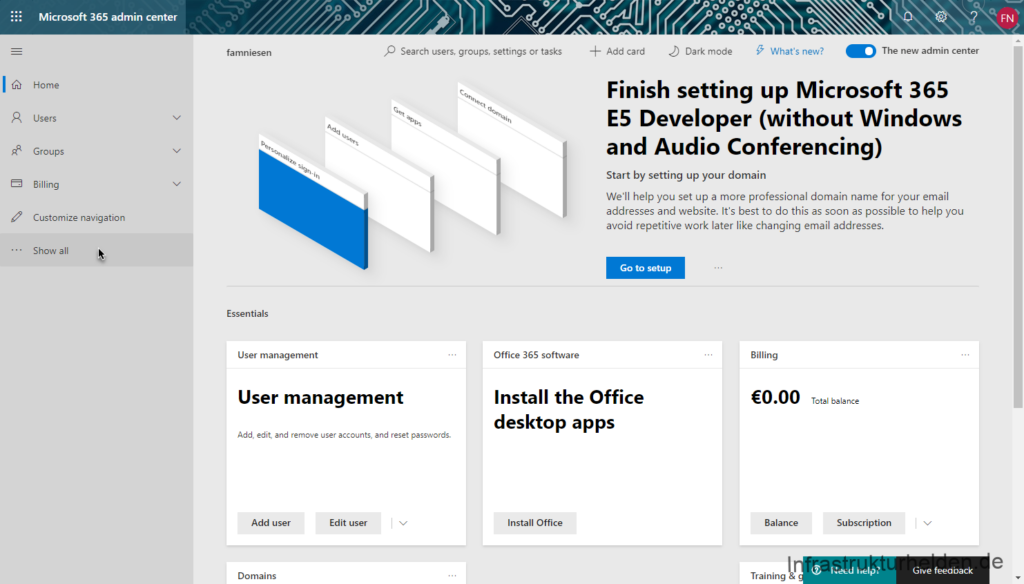This screenshot has width=1024, height=584.
Task: Click the Users person icon
Action: tap(17, 118)
